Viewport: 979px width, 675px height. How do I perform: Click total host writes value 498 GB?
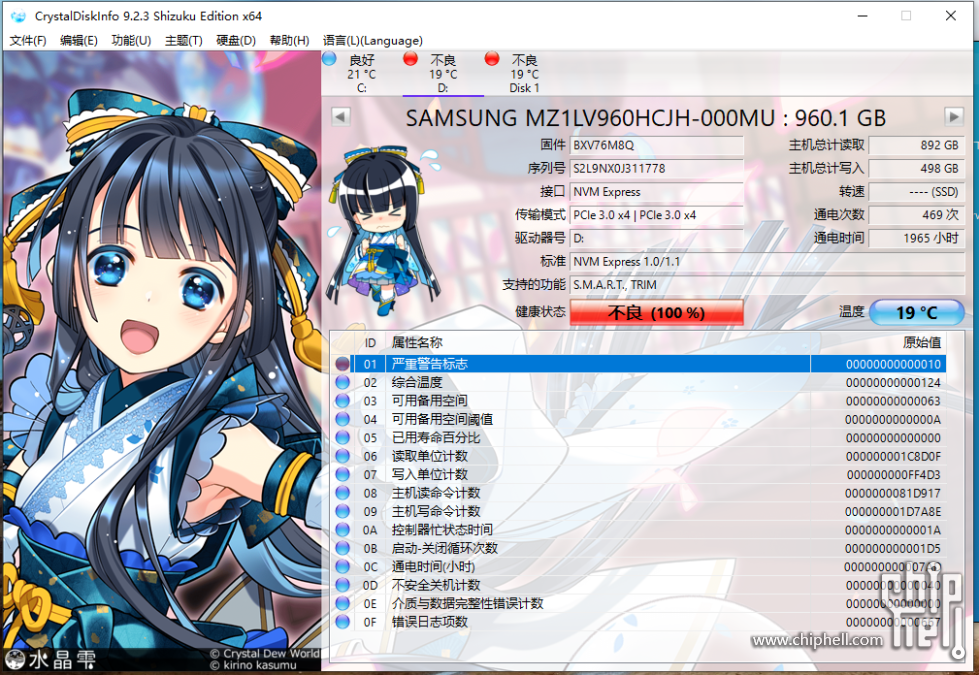coord(917,169)
